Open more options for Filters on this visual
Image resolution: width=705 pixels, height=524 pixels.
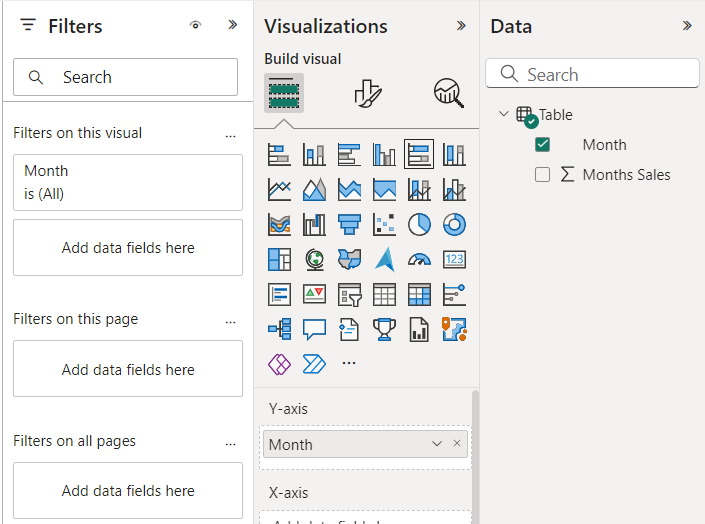tap(231, 133)
